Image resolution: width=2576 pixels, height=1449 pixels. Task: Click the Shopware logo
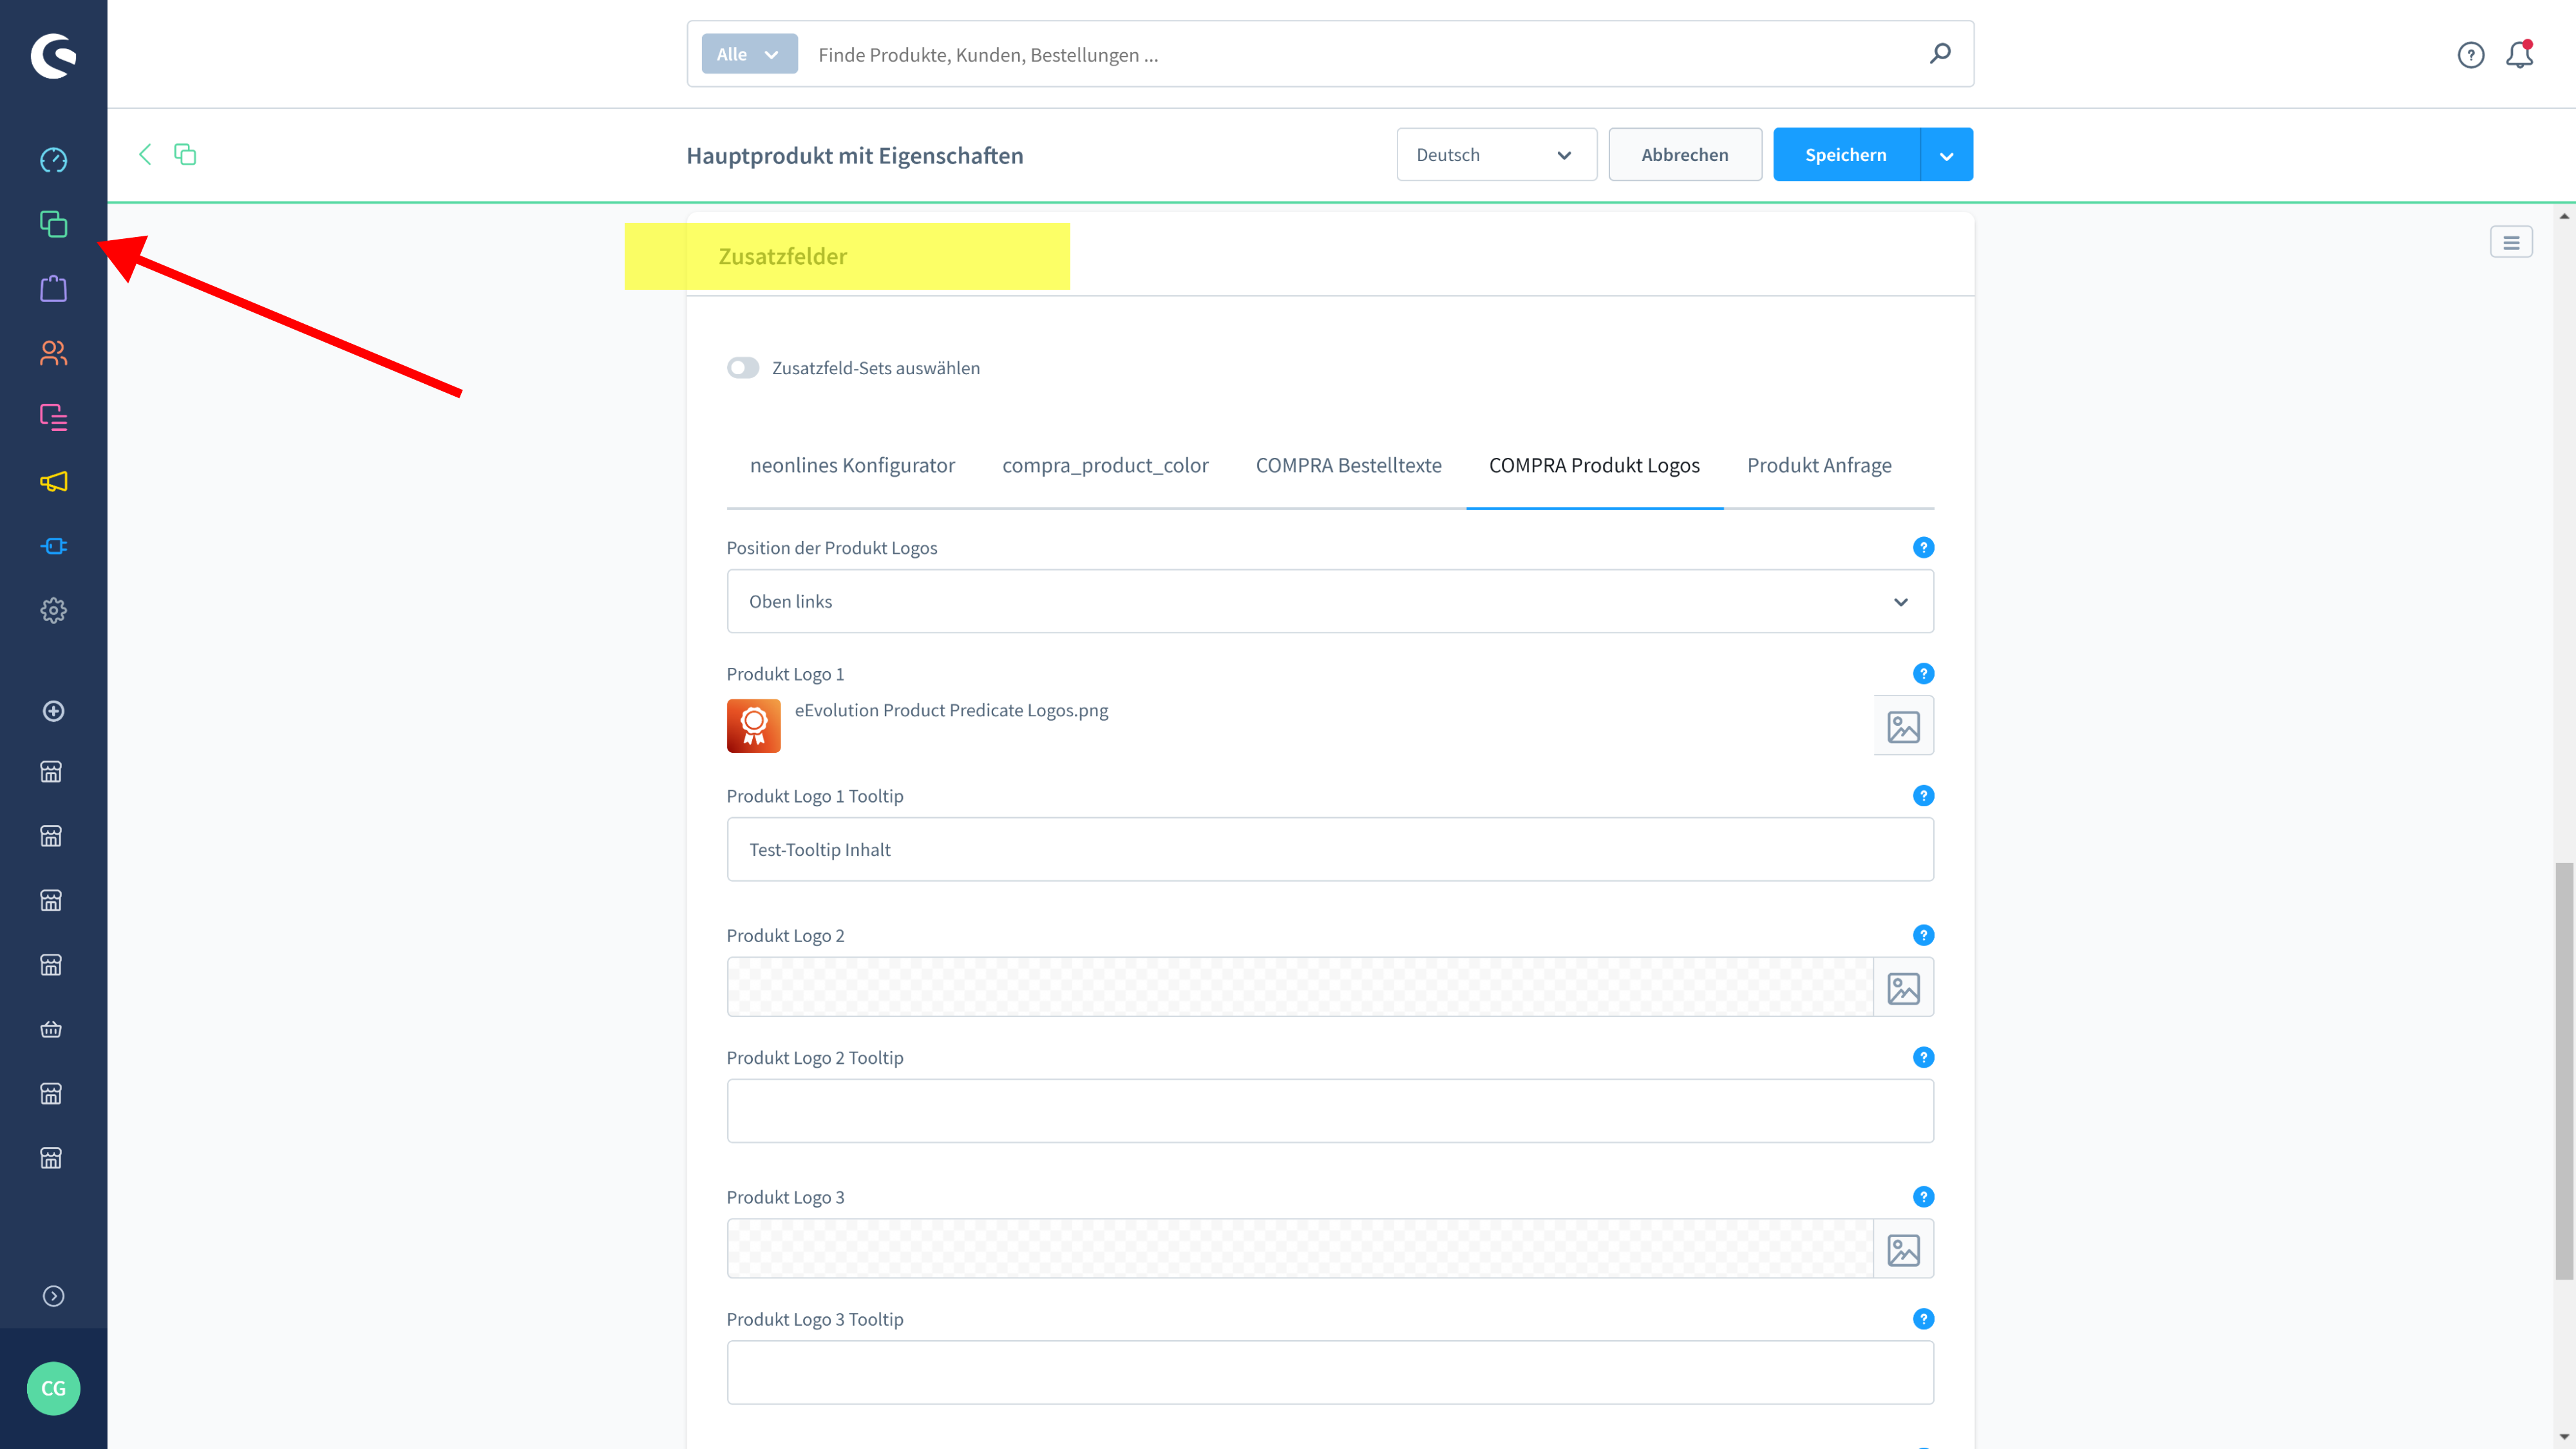pos(53,55)
